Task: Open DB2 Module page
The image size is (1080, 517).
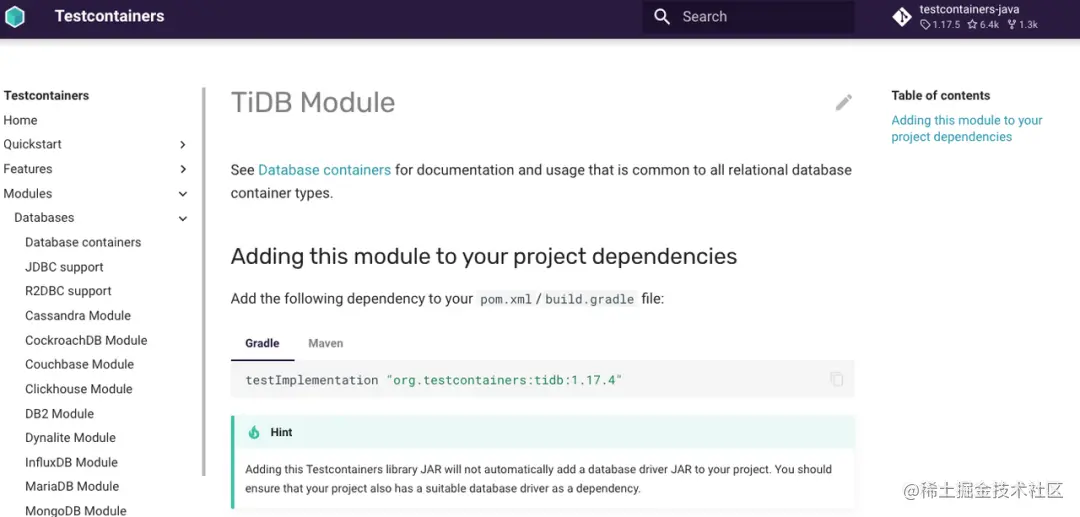Action: pyautogui.click(x=60, y=414)
